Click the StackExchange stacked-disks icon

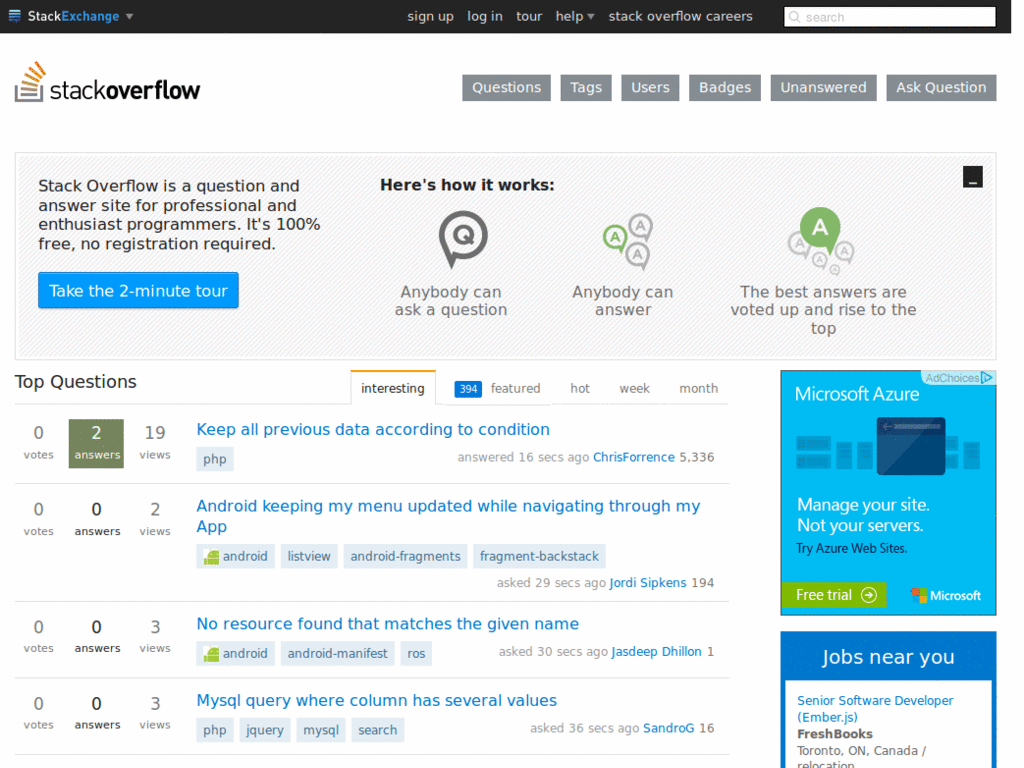point(15,15)
